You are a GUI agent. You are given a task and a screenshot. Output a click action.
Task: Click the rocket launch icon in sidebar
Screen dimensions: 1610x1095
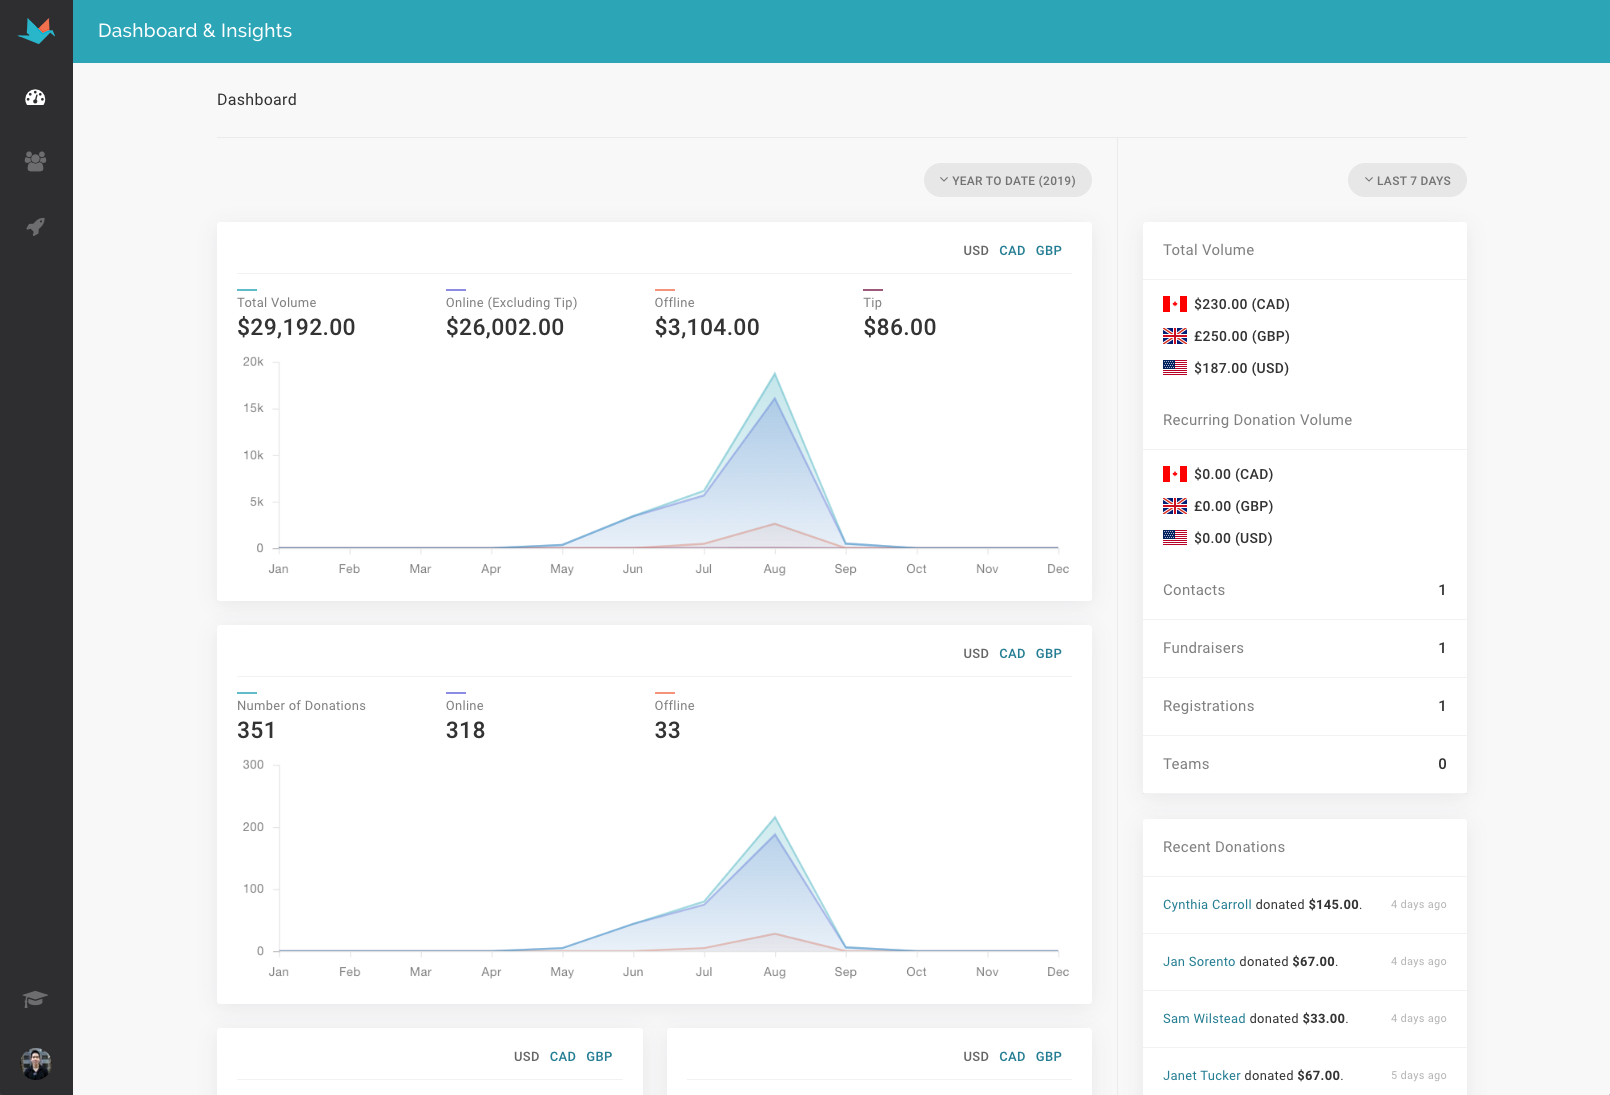point(36,227)
